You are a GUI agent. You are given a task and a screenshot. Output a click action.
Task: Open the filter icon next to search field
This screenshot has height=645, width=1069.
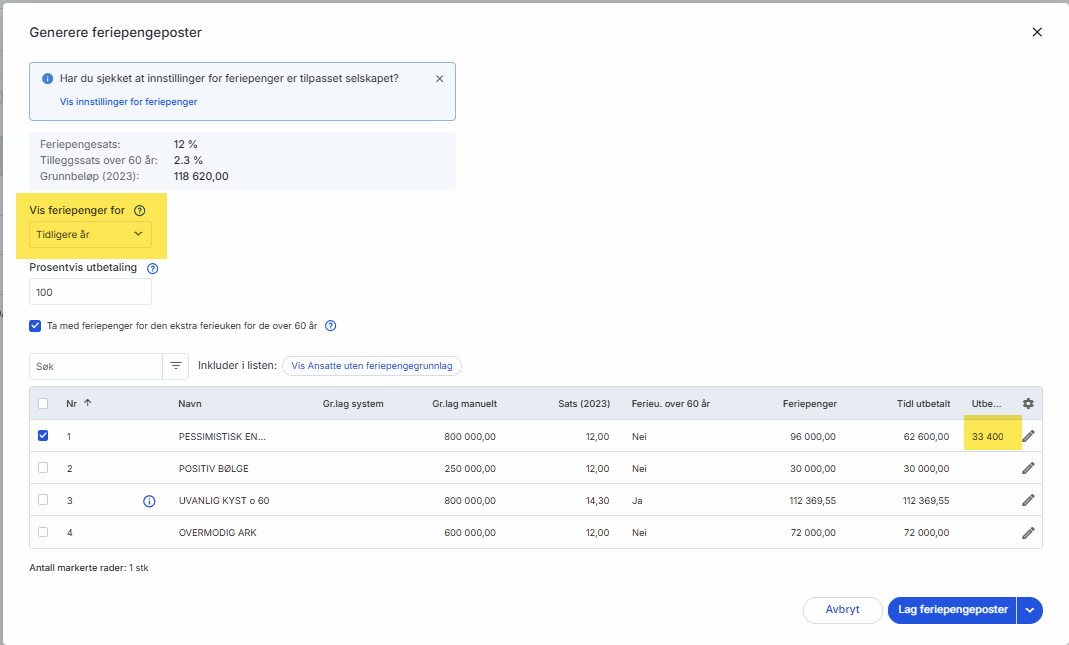[176, 366]
